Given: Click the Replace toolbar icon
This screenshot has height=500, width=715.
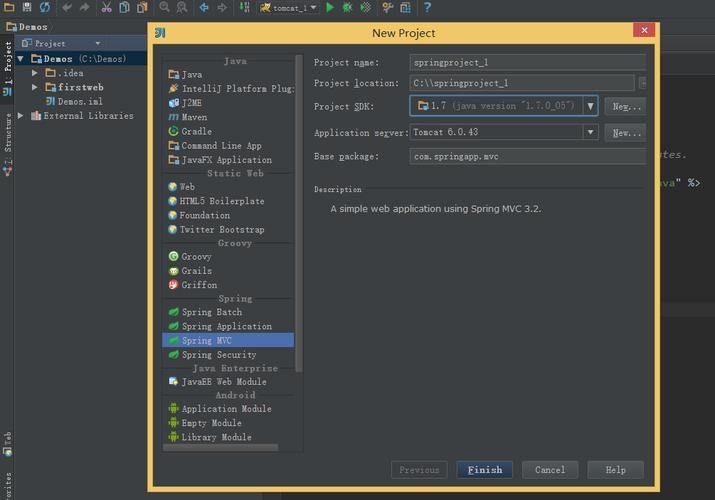Looking at the screenshot, I should click(x=182, y=7).
